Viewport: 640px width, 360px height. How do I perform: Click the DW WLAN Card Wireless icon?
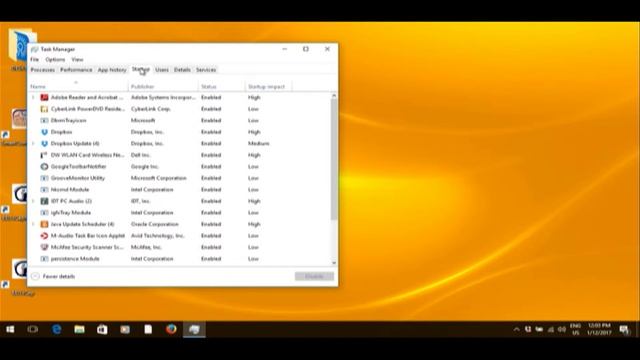click(x=44, y=155)
